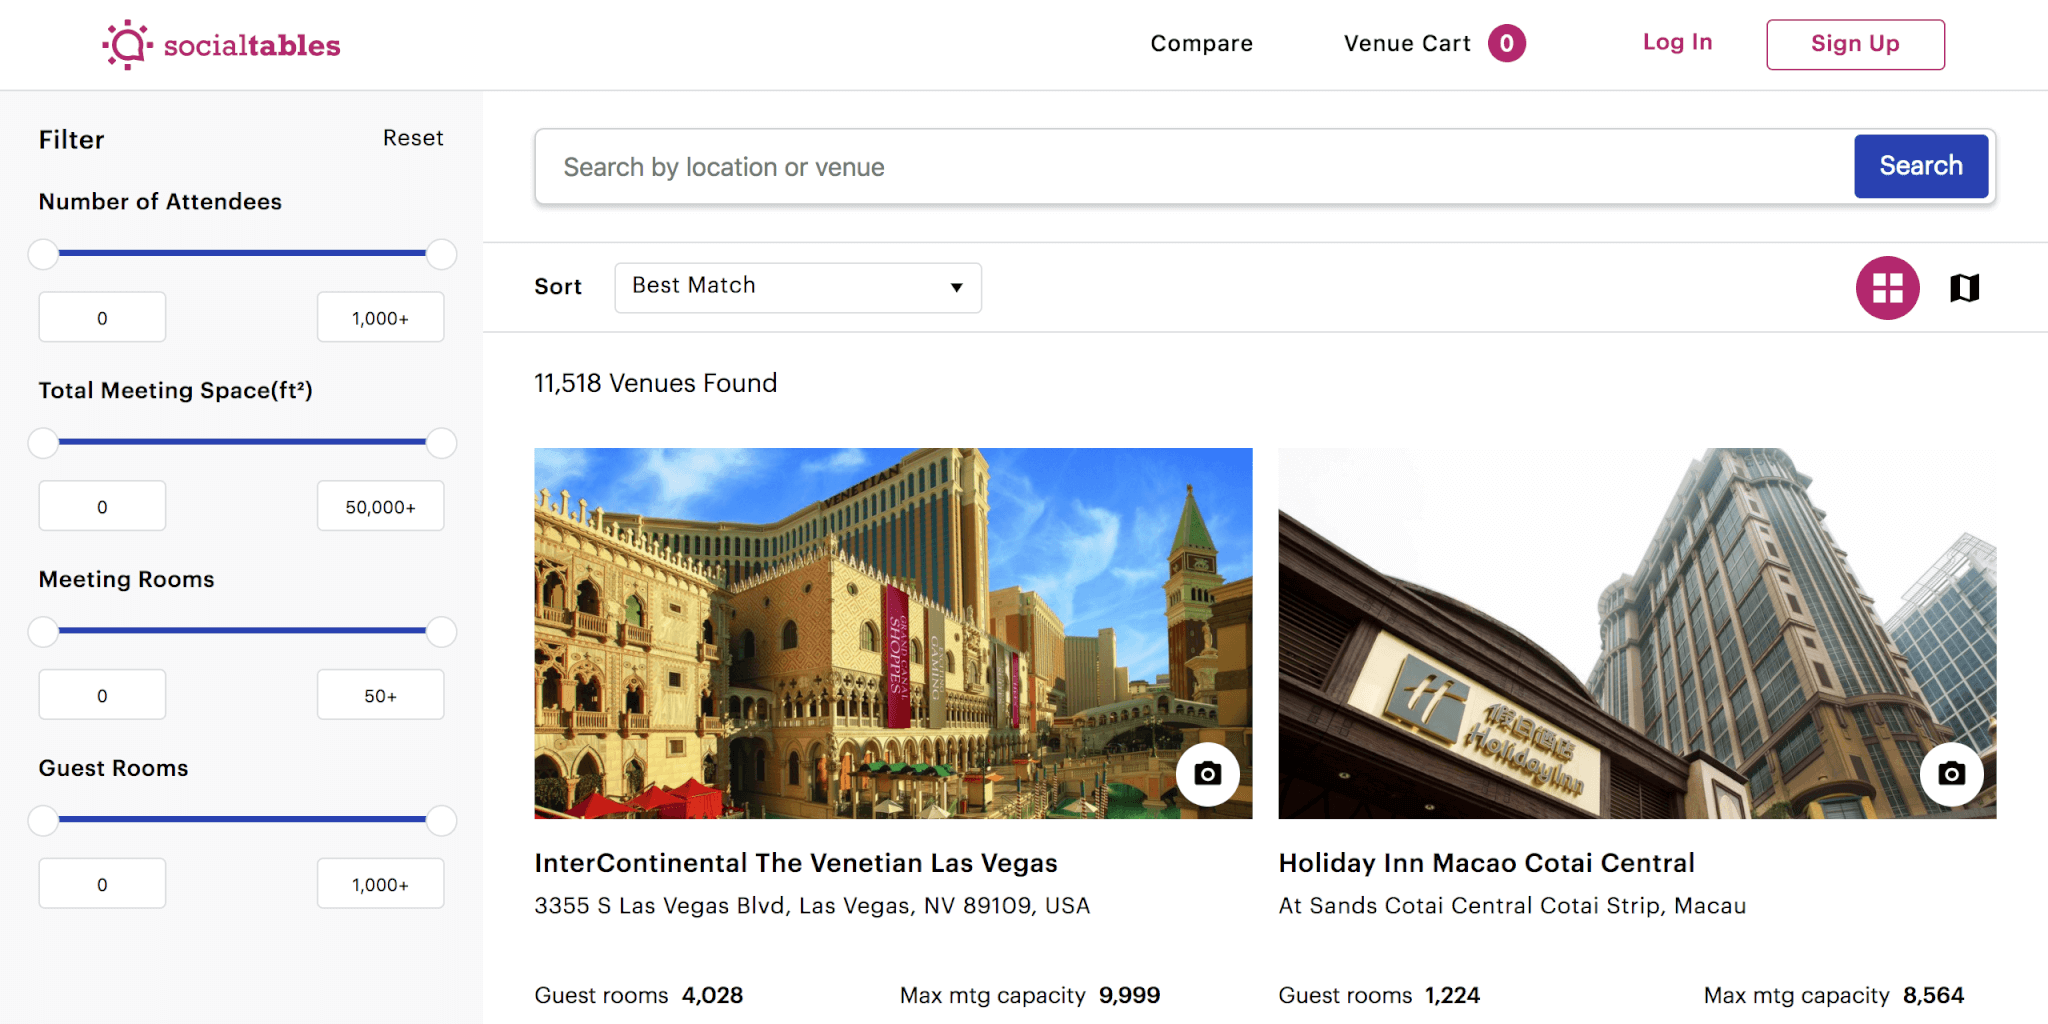Reset all filters
Screen dimensions: 2048x1024
[x=413, y=138]
